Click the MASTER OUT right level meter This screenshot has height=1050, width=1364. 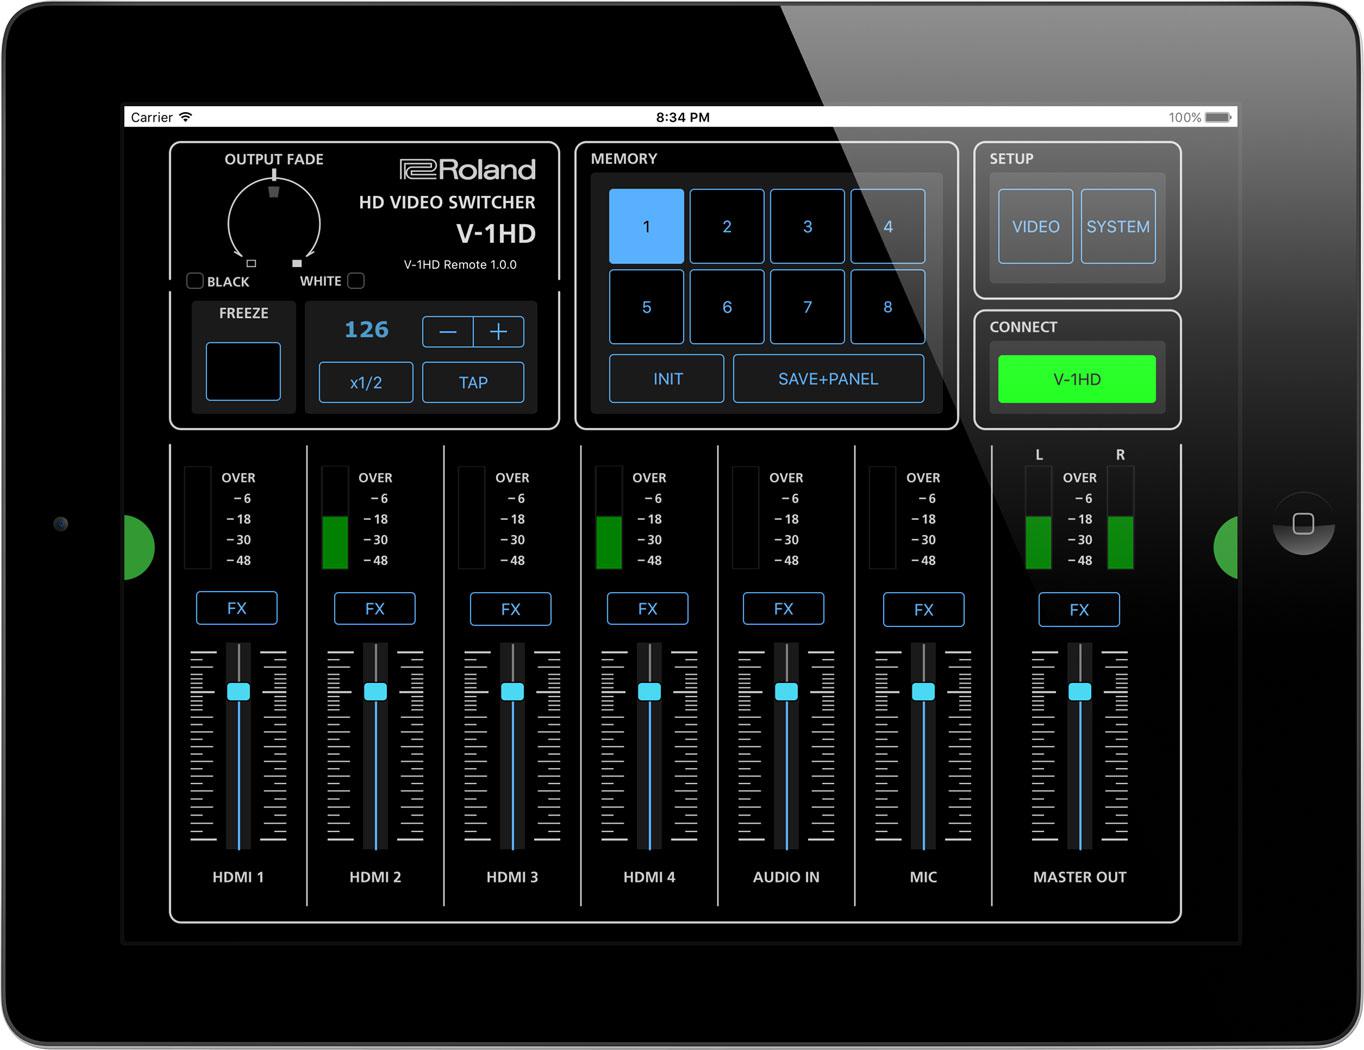point(1120,517)
